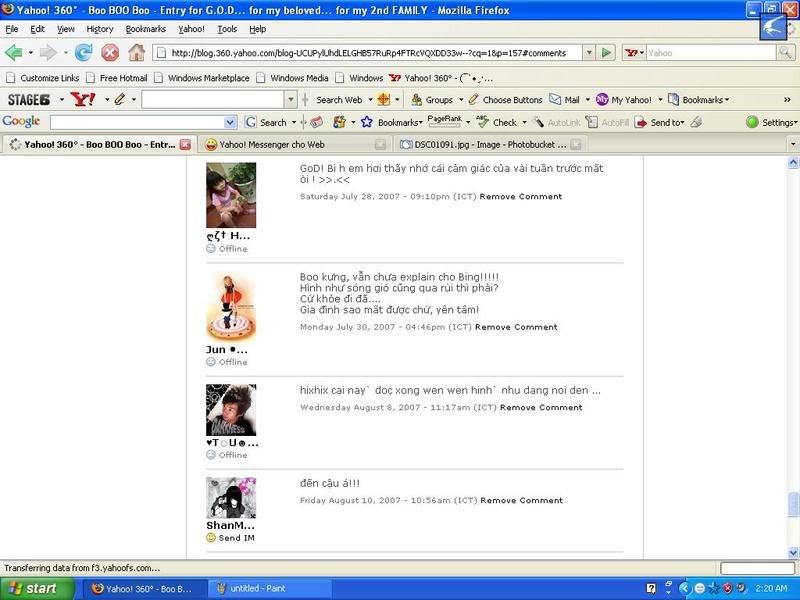The image size is (800, 600).
Task: Click in the Google toolbar search field
Action: pos(138,122)
